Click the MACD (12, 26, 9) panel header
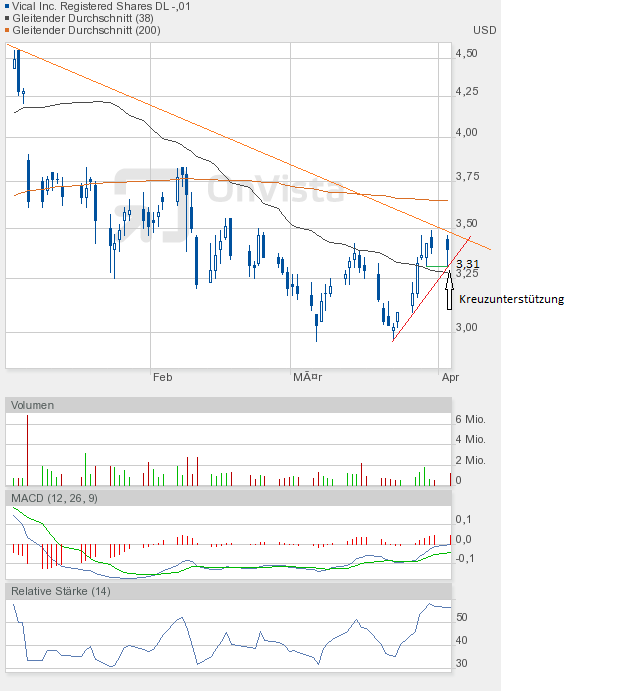 click(x=228, y=498)
